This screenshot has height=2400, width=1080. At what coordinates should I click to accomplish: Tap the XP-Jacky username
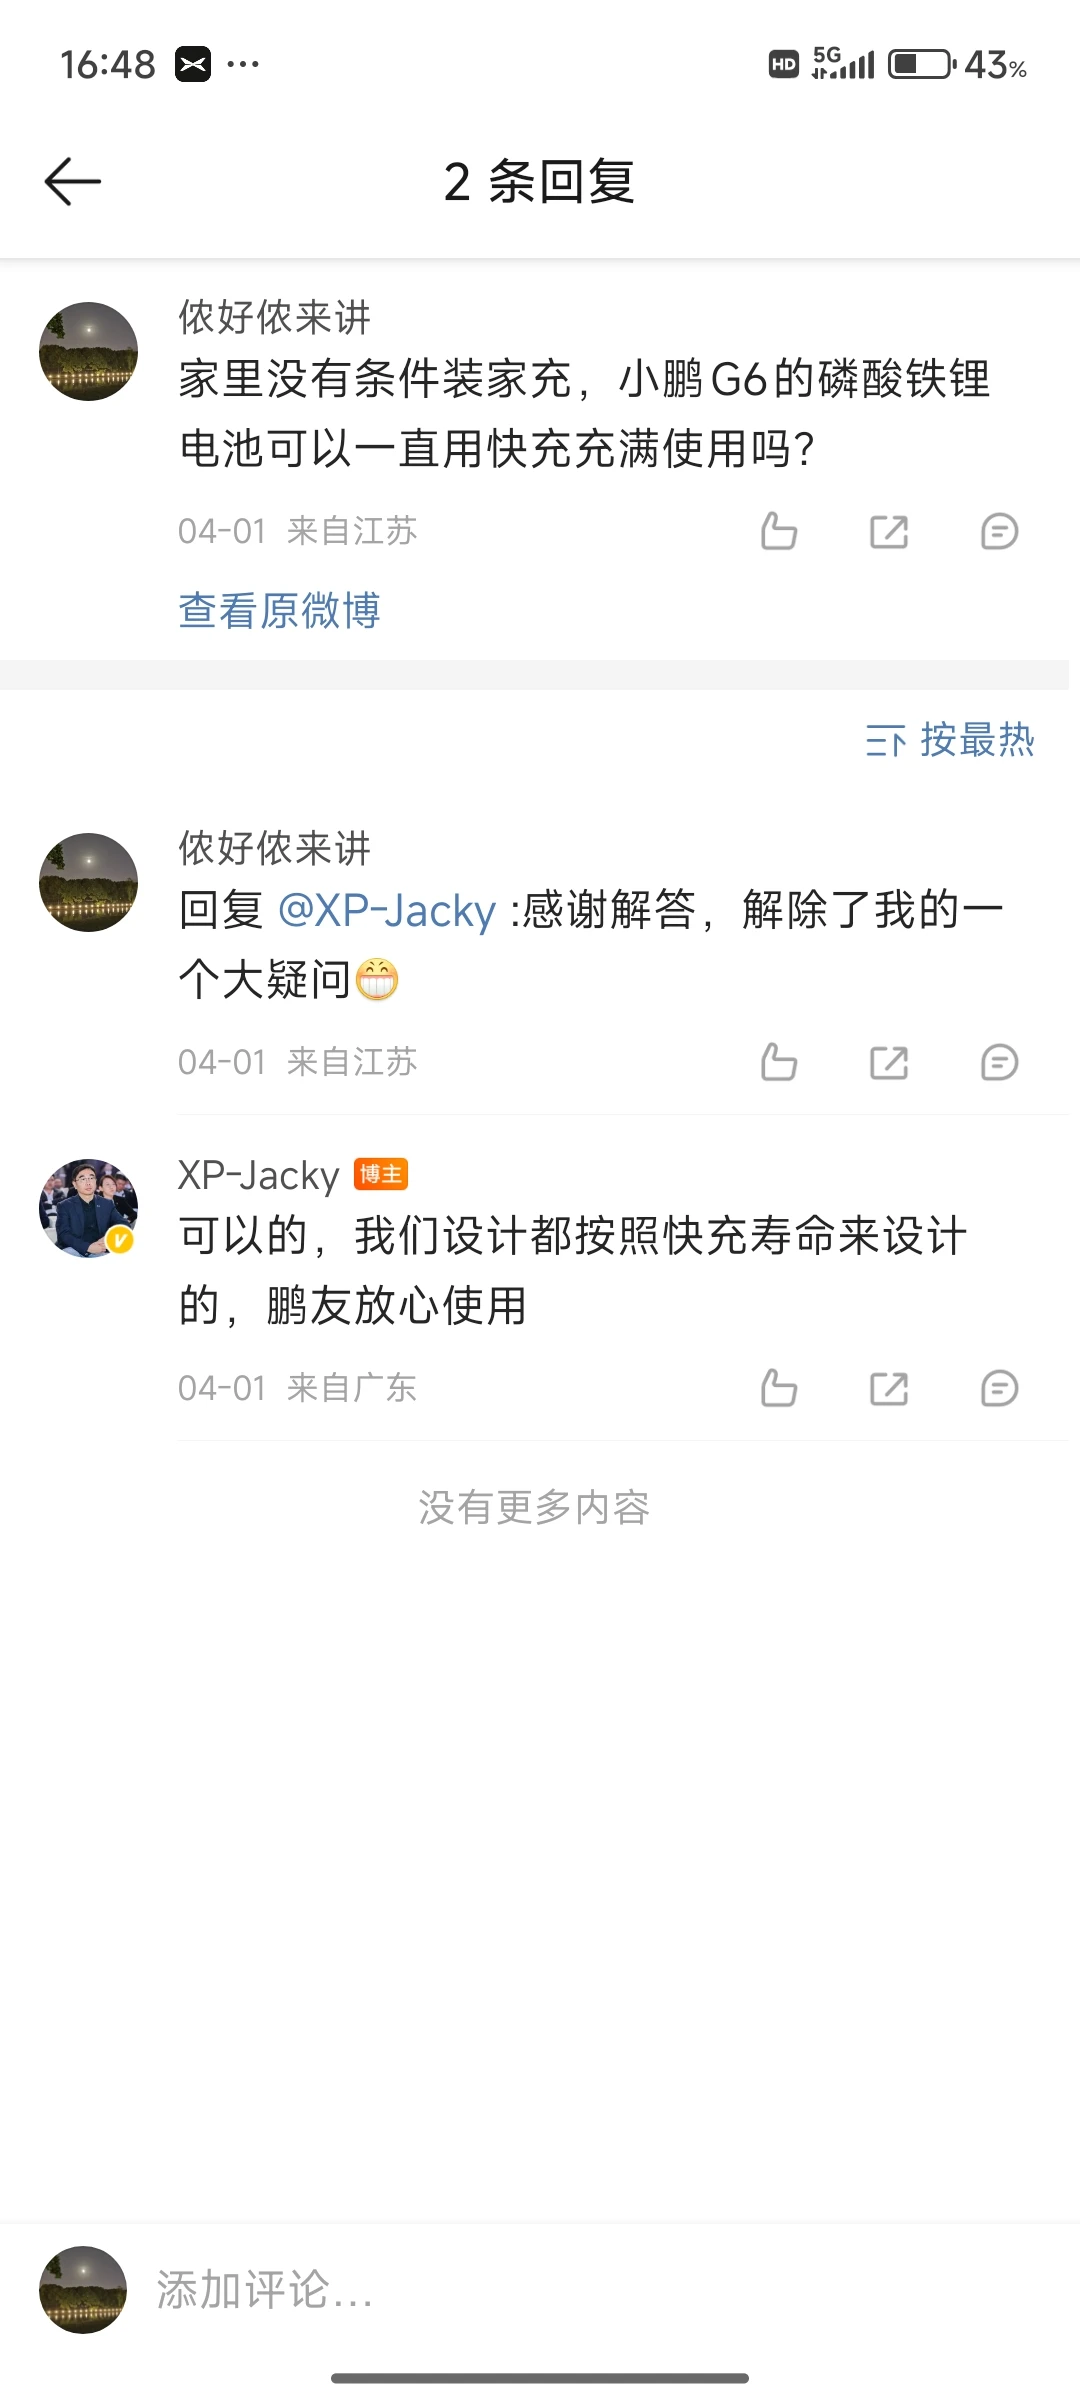[x=259, y=1175]
